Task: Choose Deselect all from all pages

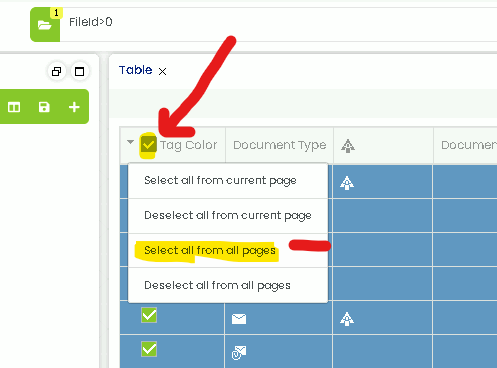Action: click(x=228, y=285)
